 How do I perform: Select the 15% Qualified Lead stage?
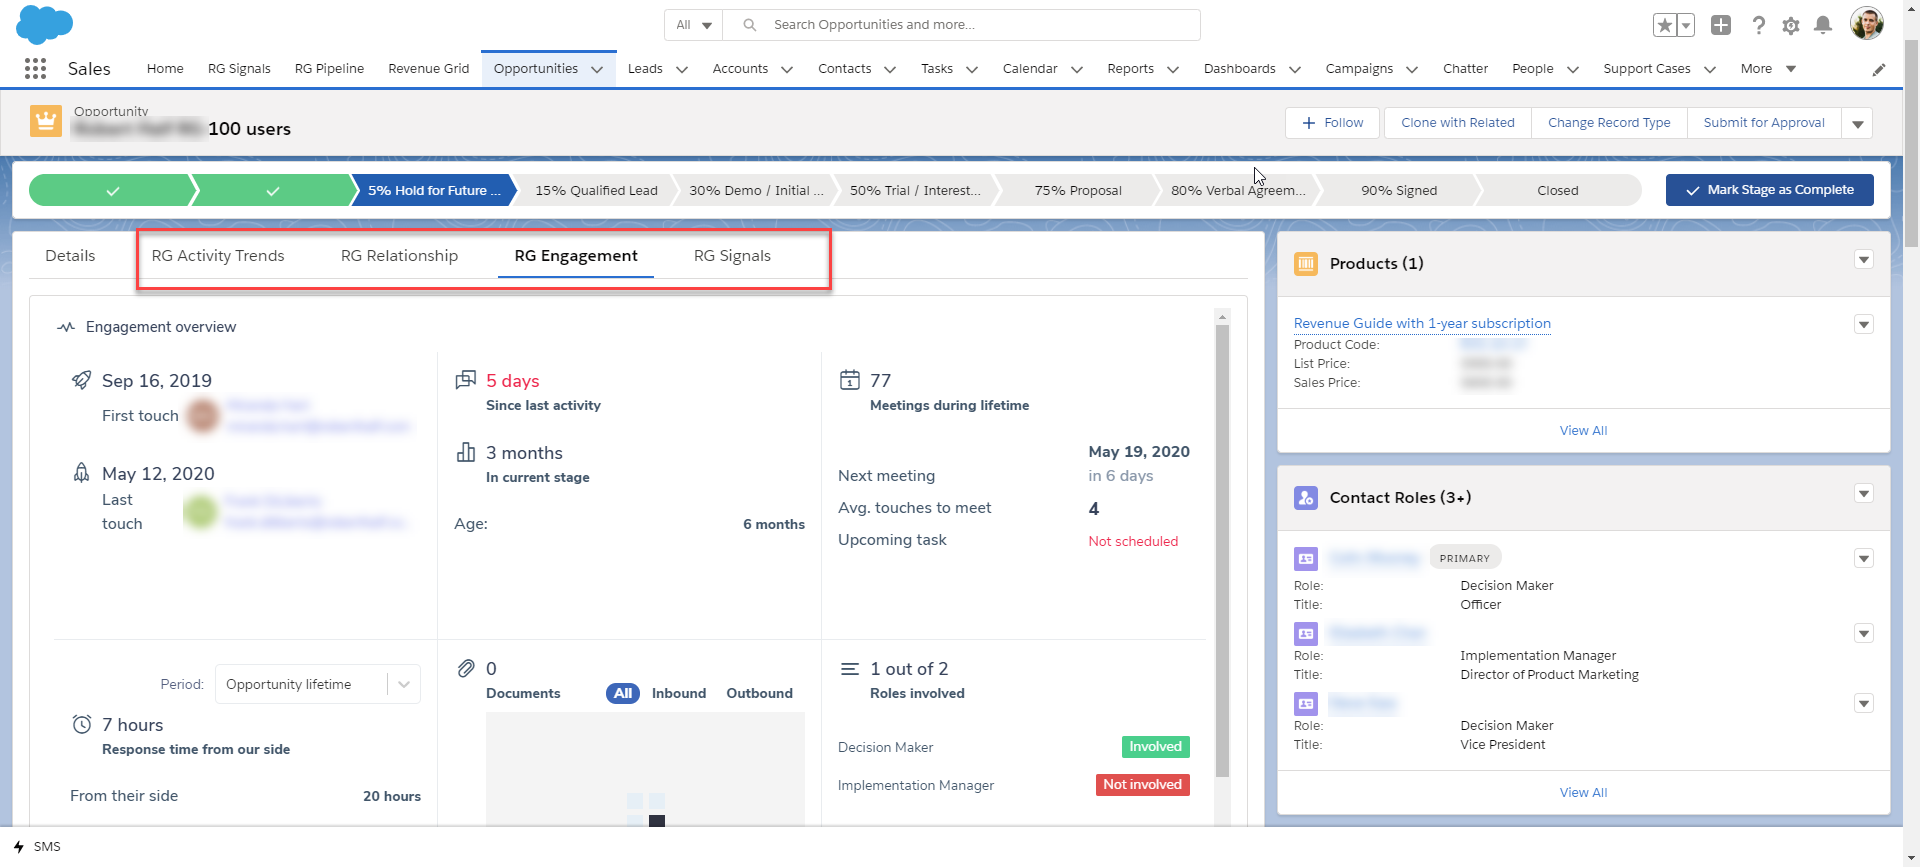coord(596,190)
